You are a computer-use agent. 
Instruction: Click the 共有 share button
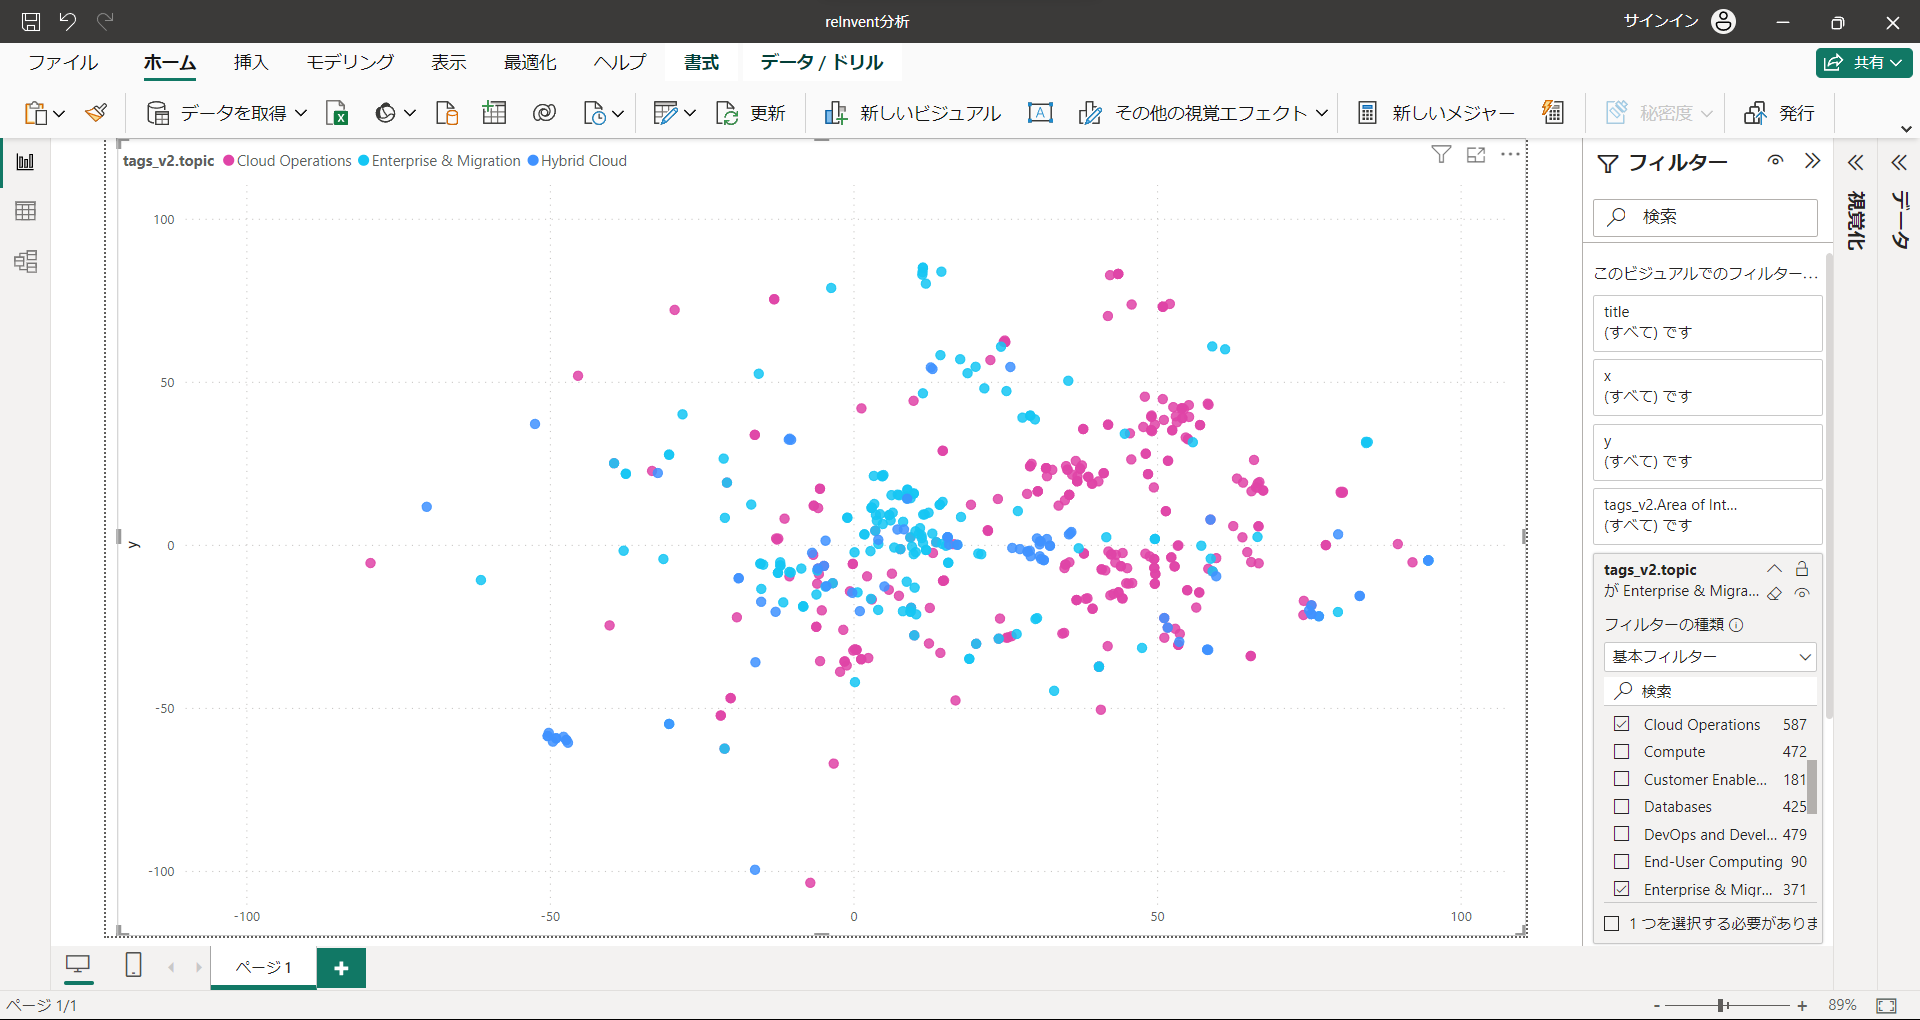(x=1864, y=62)
